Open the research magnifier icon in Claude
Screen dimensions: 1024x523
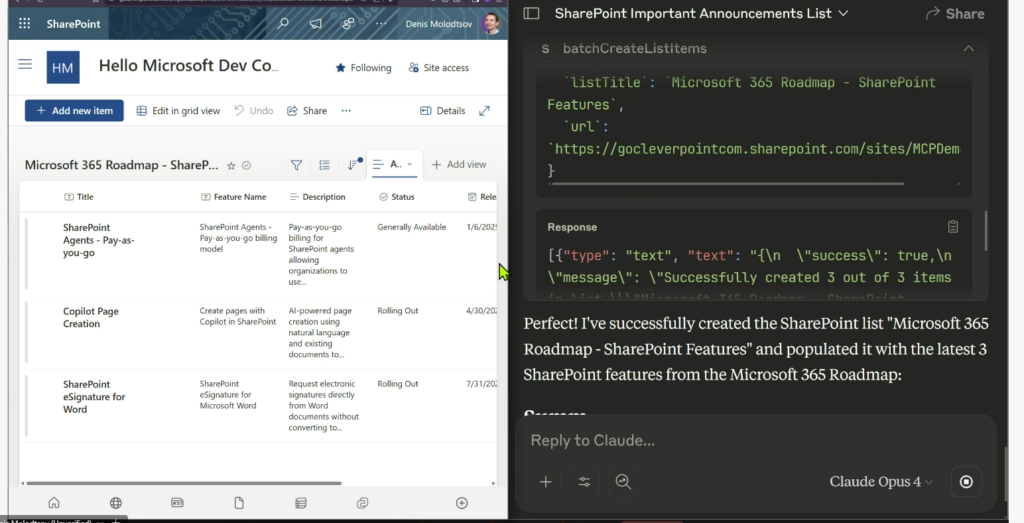(x=623, y=482)
